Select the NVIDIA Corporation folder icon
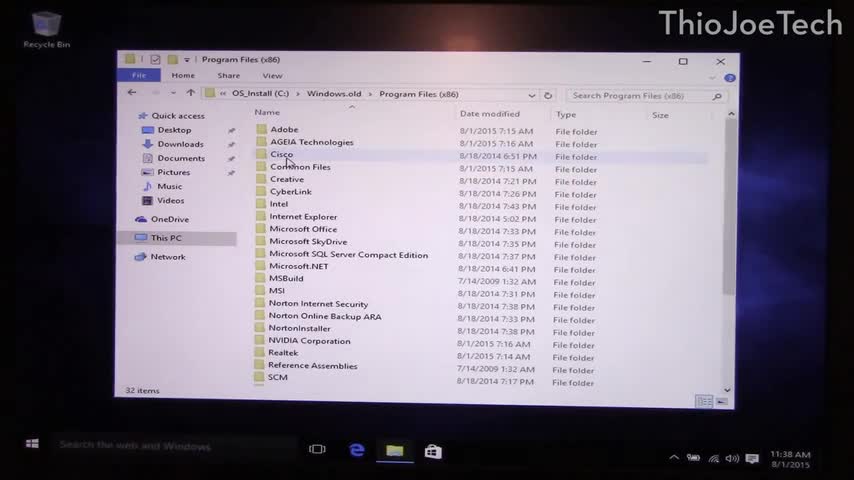 coord(260,340)
